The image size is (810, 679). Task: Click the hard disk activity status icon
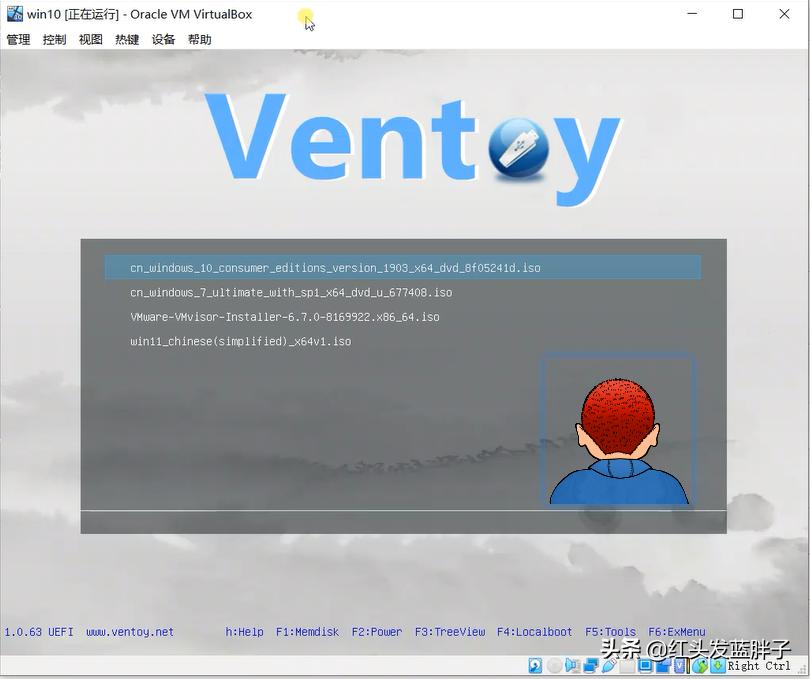pos(533,665)
